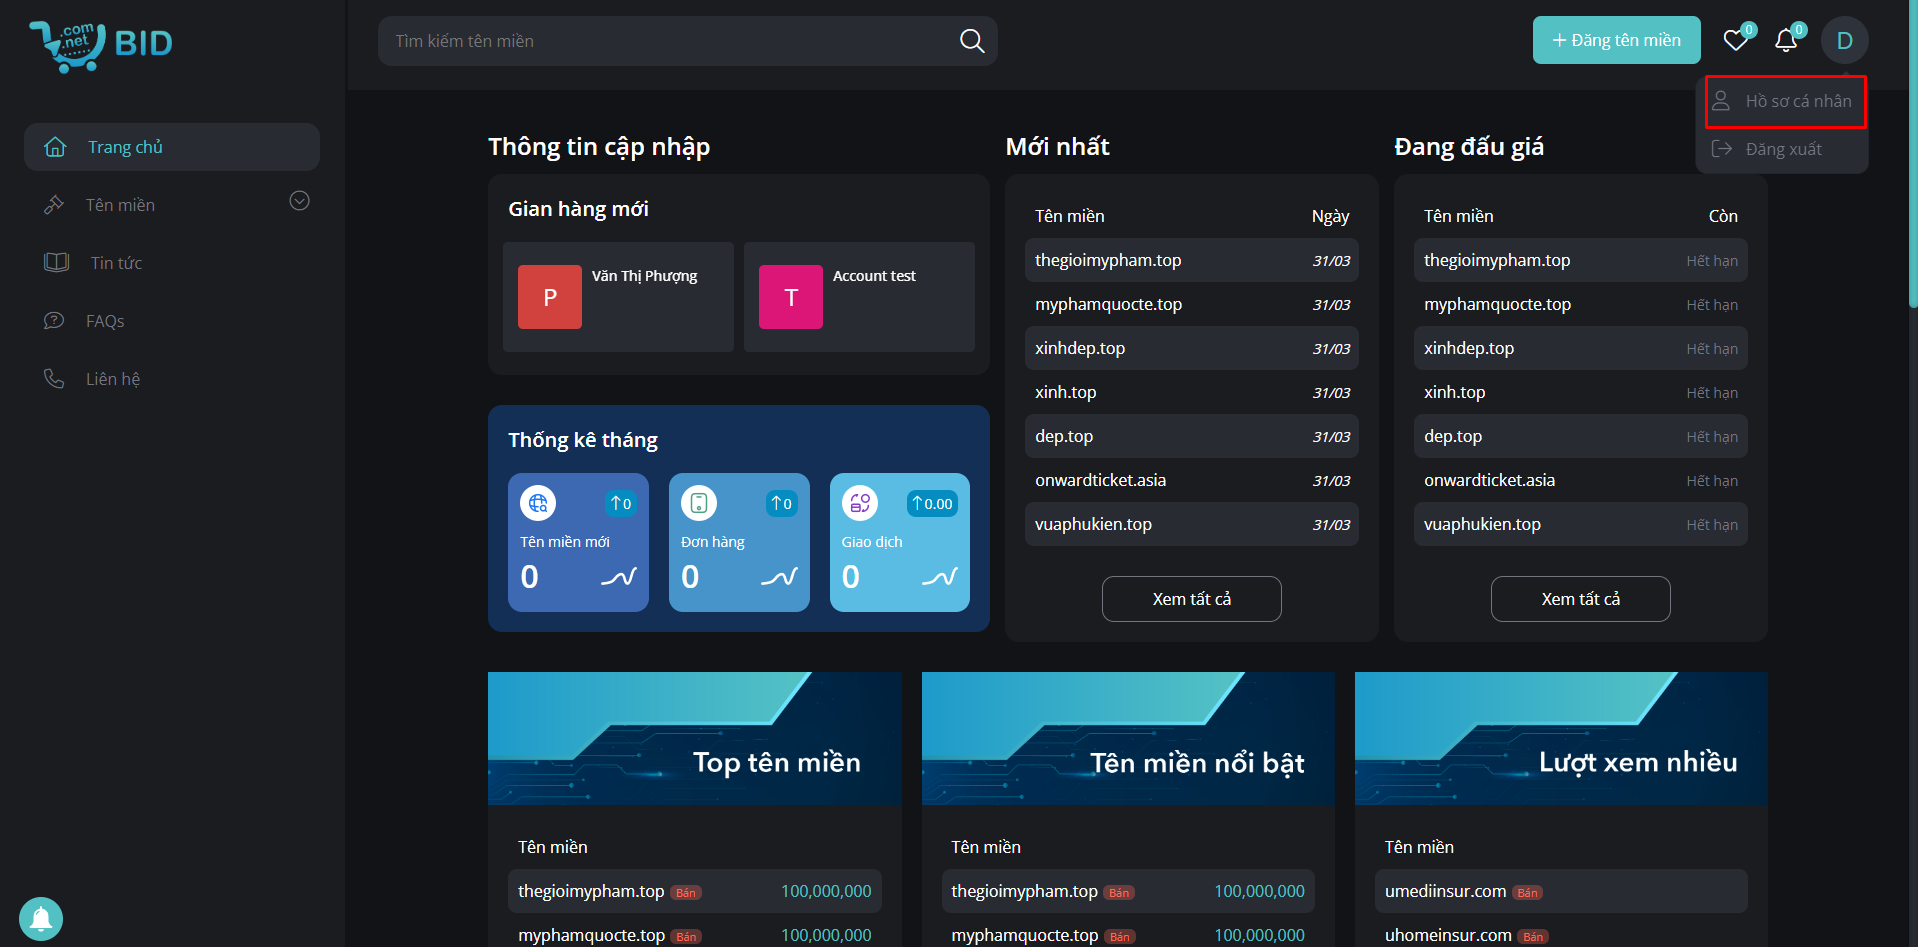Open Tin tức in sidebar
Image resolution: width=1918 pixels, height=947 pixels.
pos(116,263)
